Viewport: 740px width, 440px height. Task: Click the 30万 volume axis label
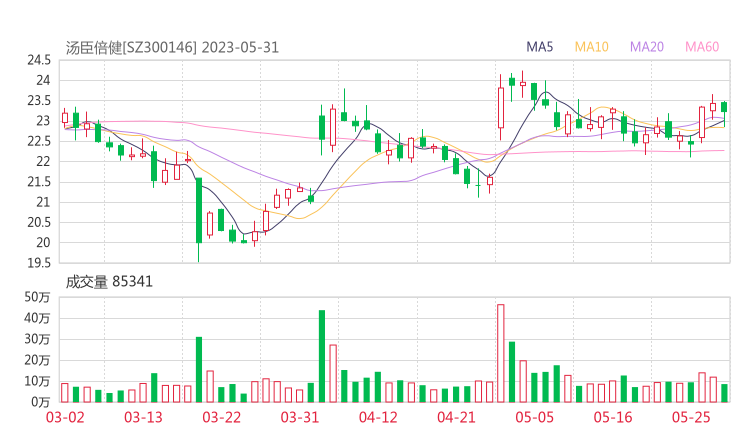tap(37, 339)
